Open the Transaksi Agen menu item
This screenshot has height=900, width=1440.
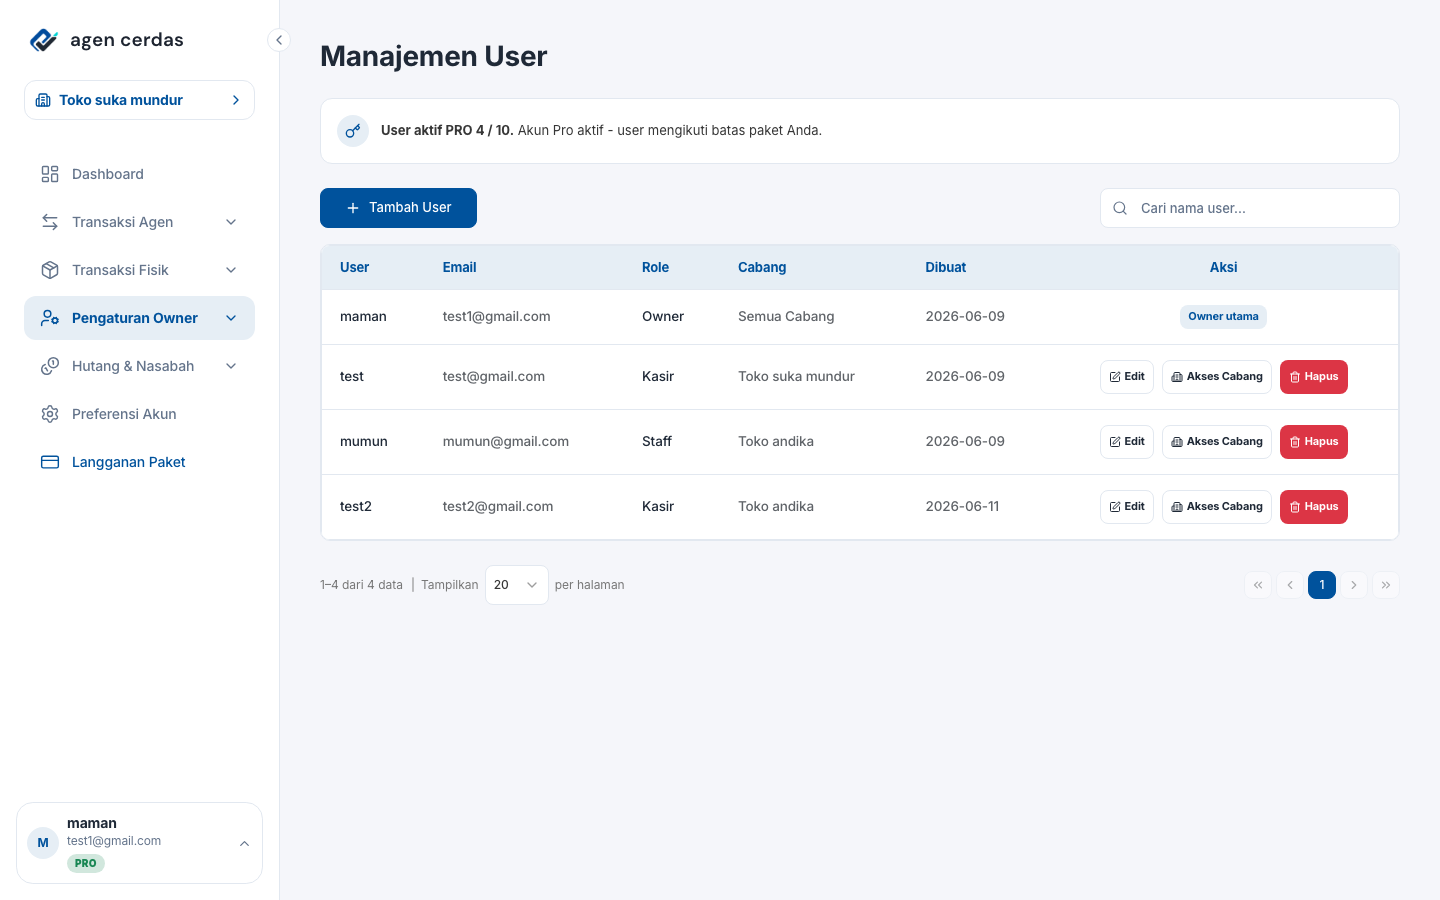tap(139, 222)
